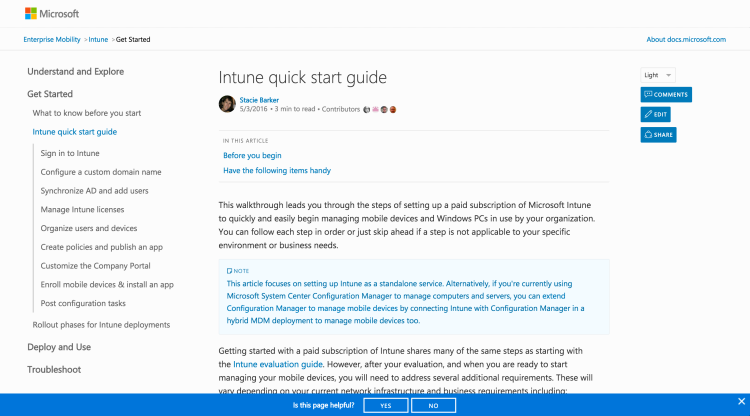The height and width of the screenshot is (416, 750).
Task: Click the Comments button
Action: (x=666, y=95)
